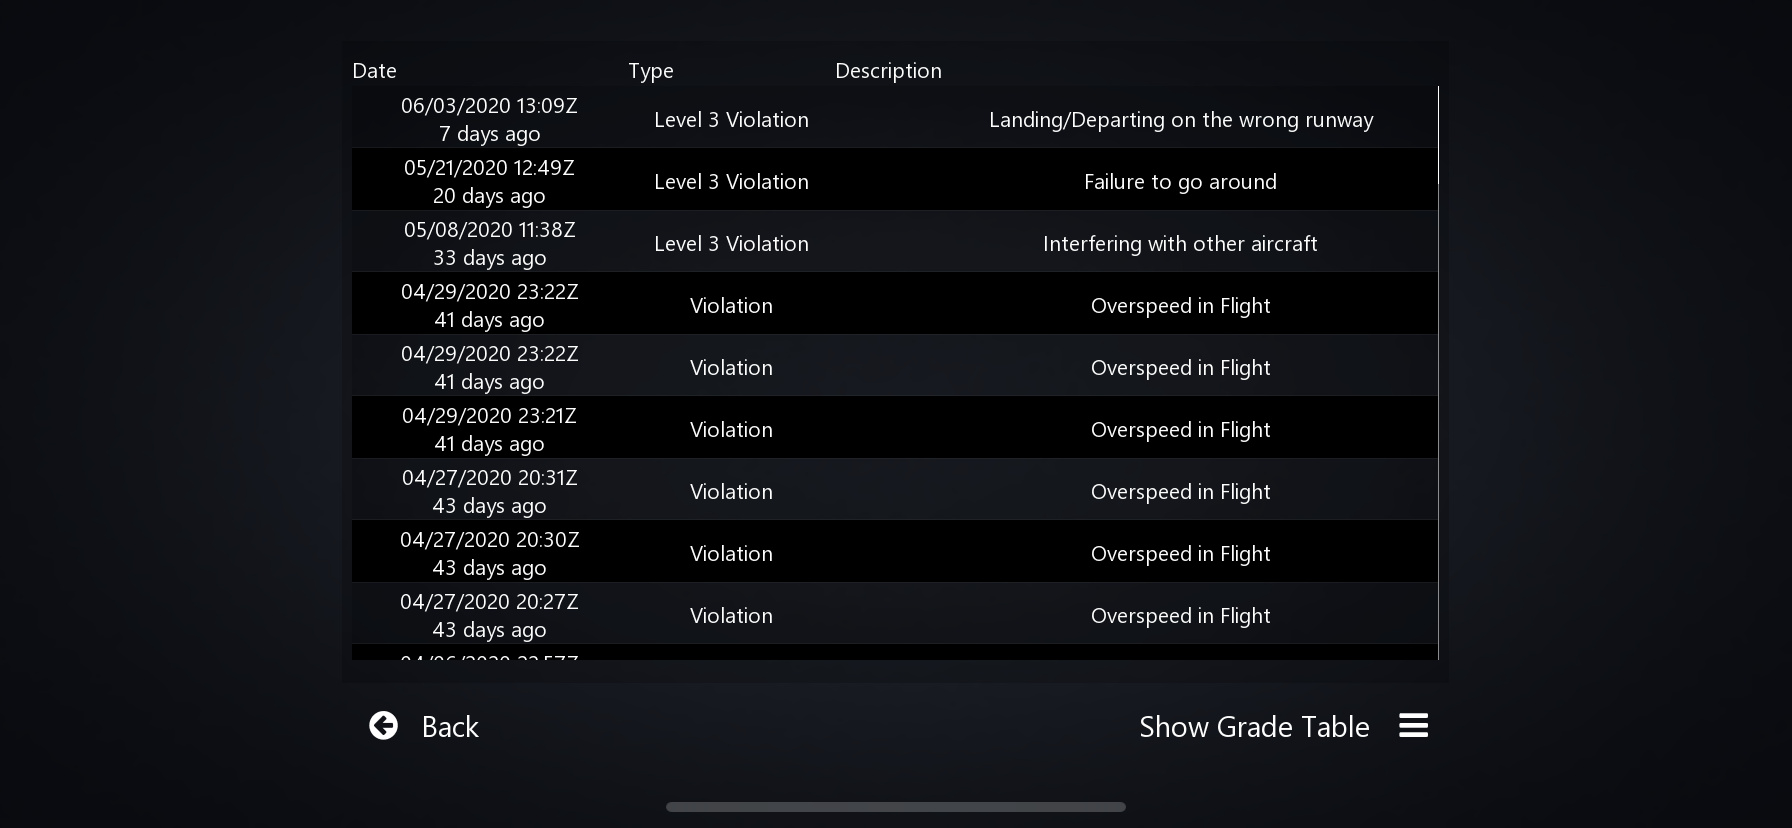Click the Show Grade Table text
Screen dimensions: 1792x828
click(x=1254, y=727)
